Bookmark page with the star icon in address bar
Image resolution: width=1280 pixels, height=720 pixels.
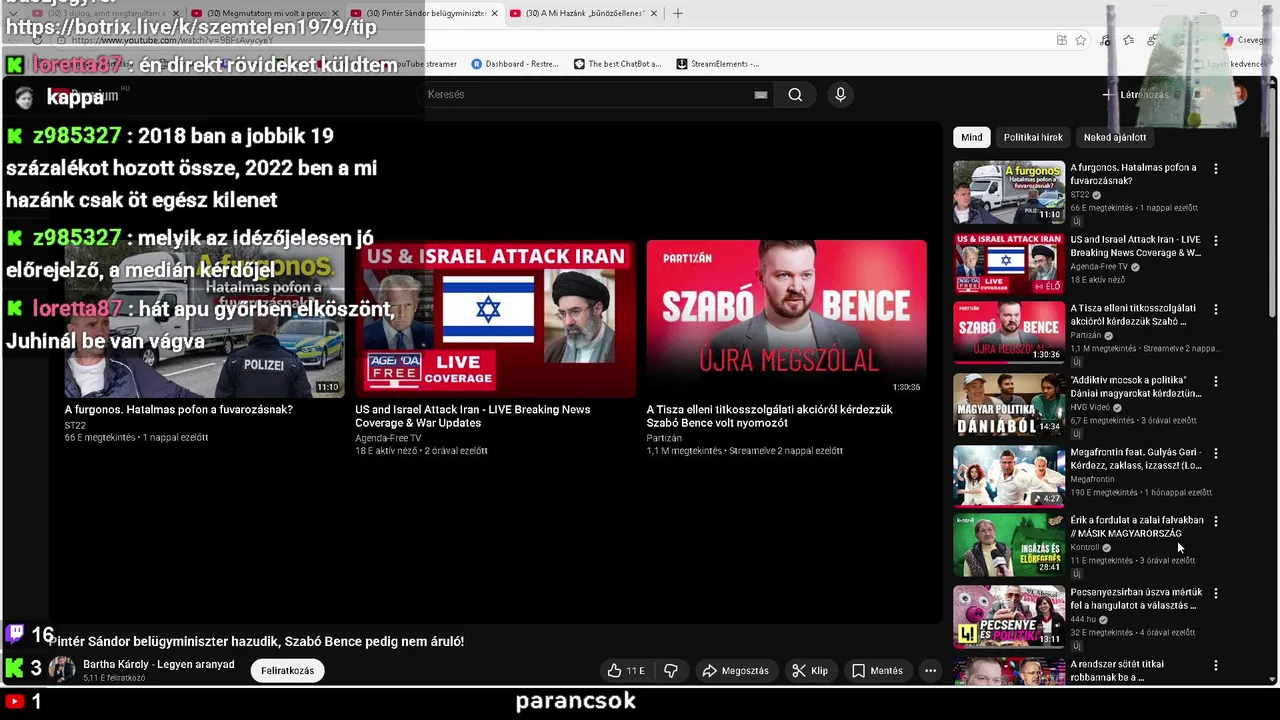coord(1081,40)
